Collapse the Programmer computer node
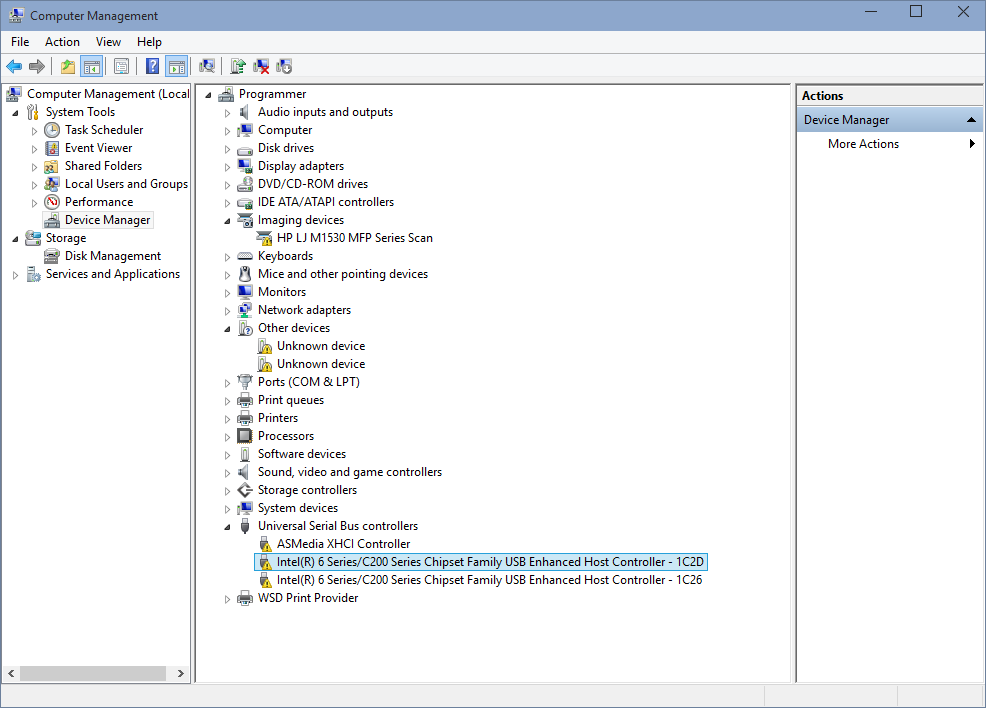Viewport: 986px width, 708px height. (x=208, y=95)
